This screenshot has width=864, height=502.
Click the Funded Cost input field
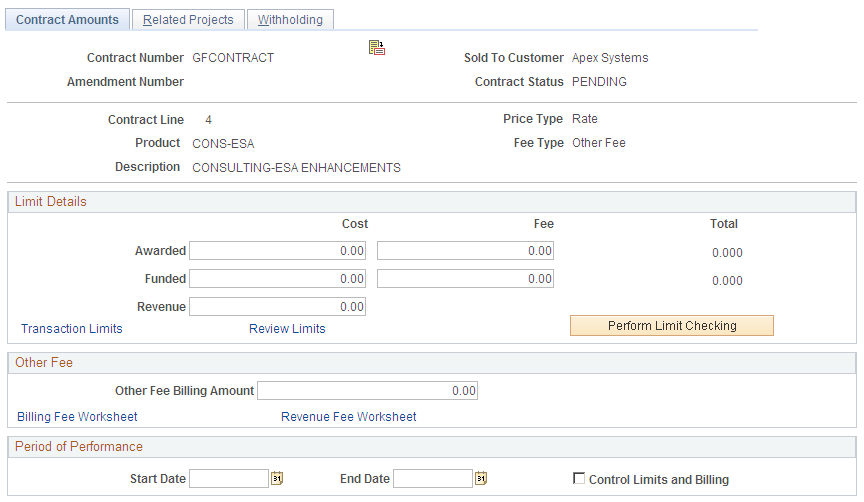tap(278, 279)
